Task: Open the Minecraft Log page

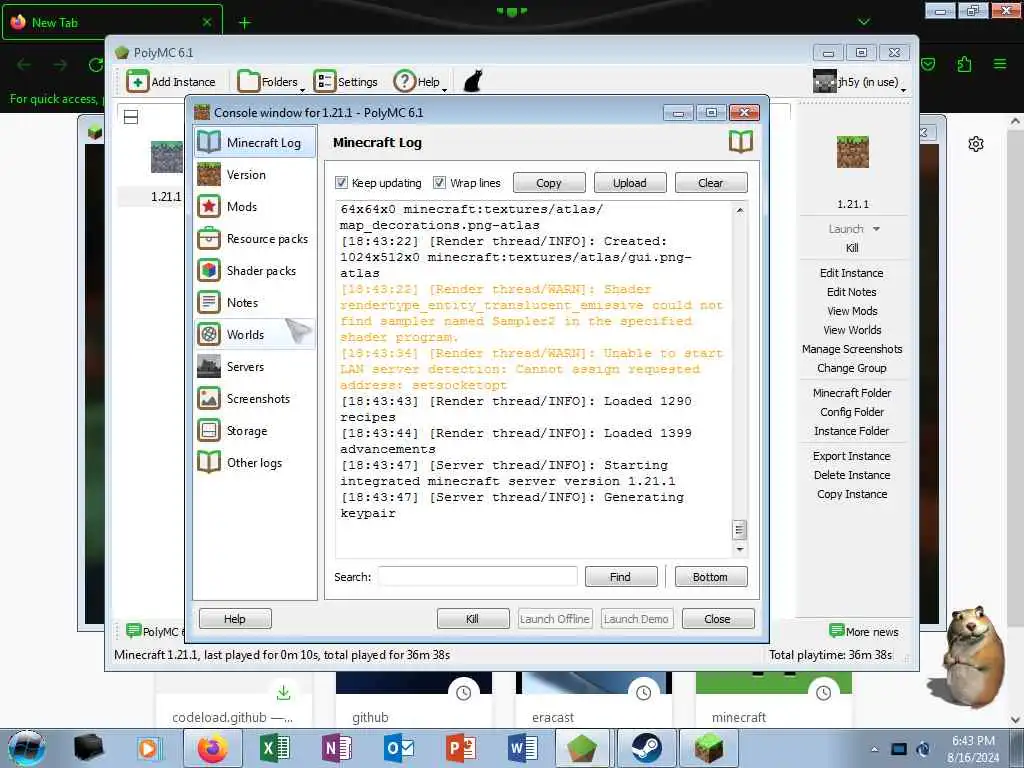Action: pos(255,142)
